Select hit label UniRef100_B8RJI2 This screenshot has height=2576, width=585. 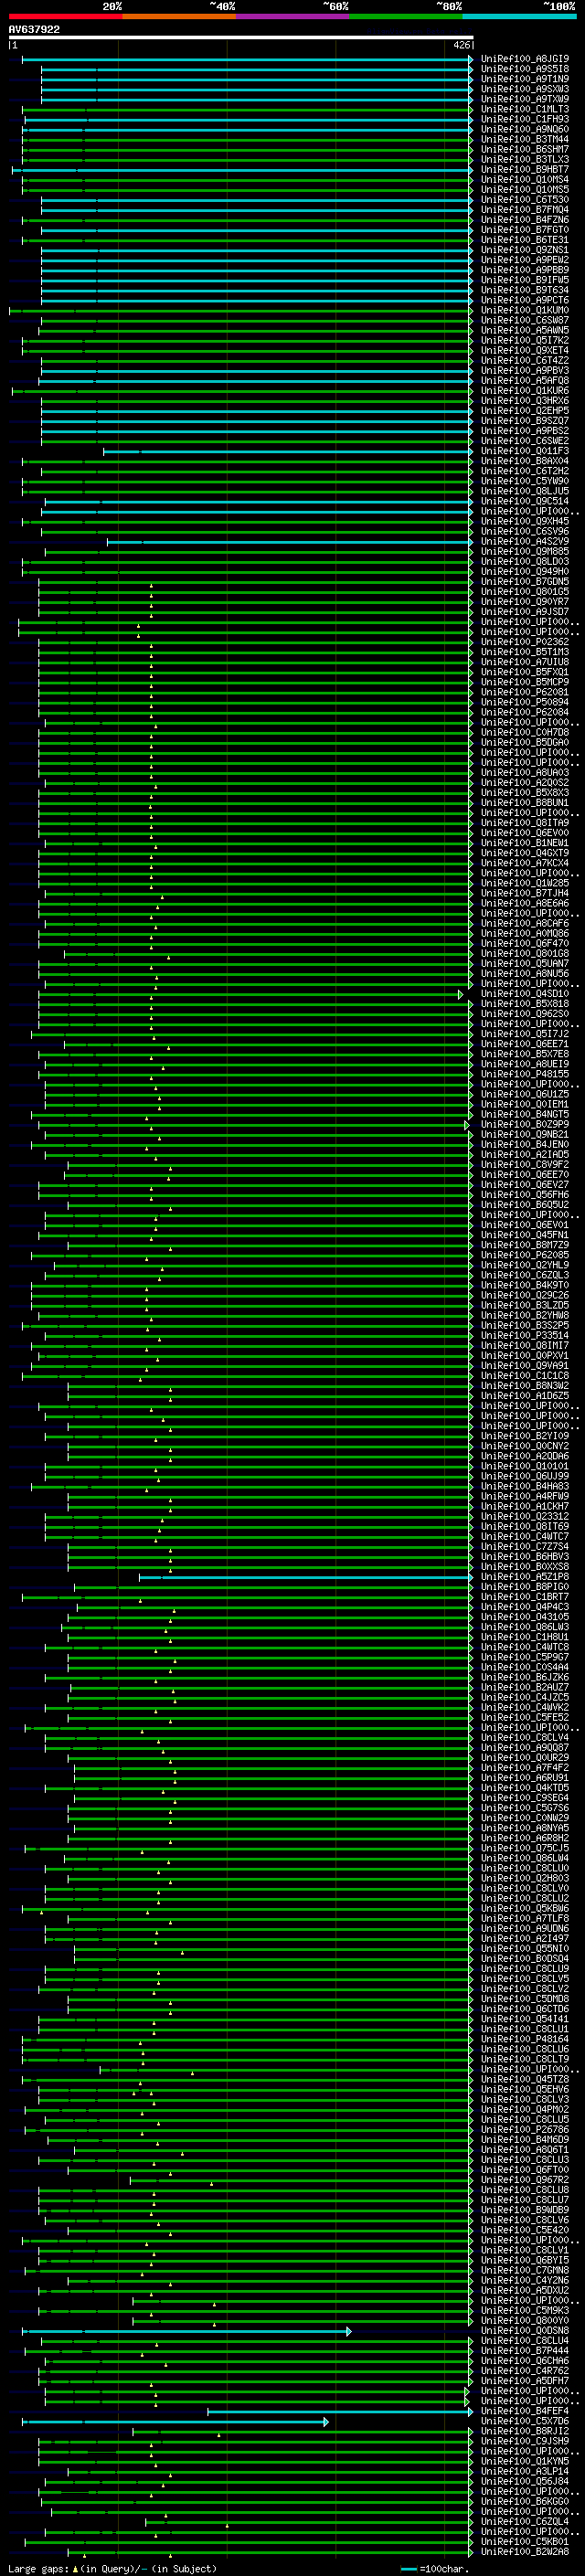click(524, 2431)
